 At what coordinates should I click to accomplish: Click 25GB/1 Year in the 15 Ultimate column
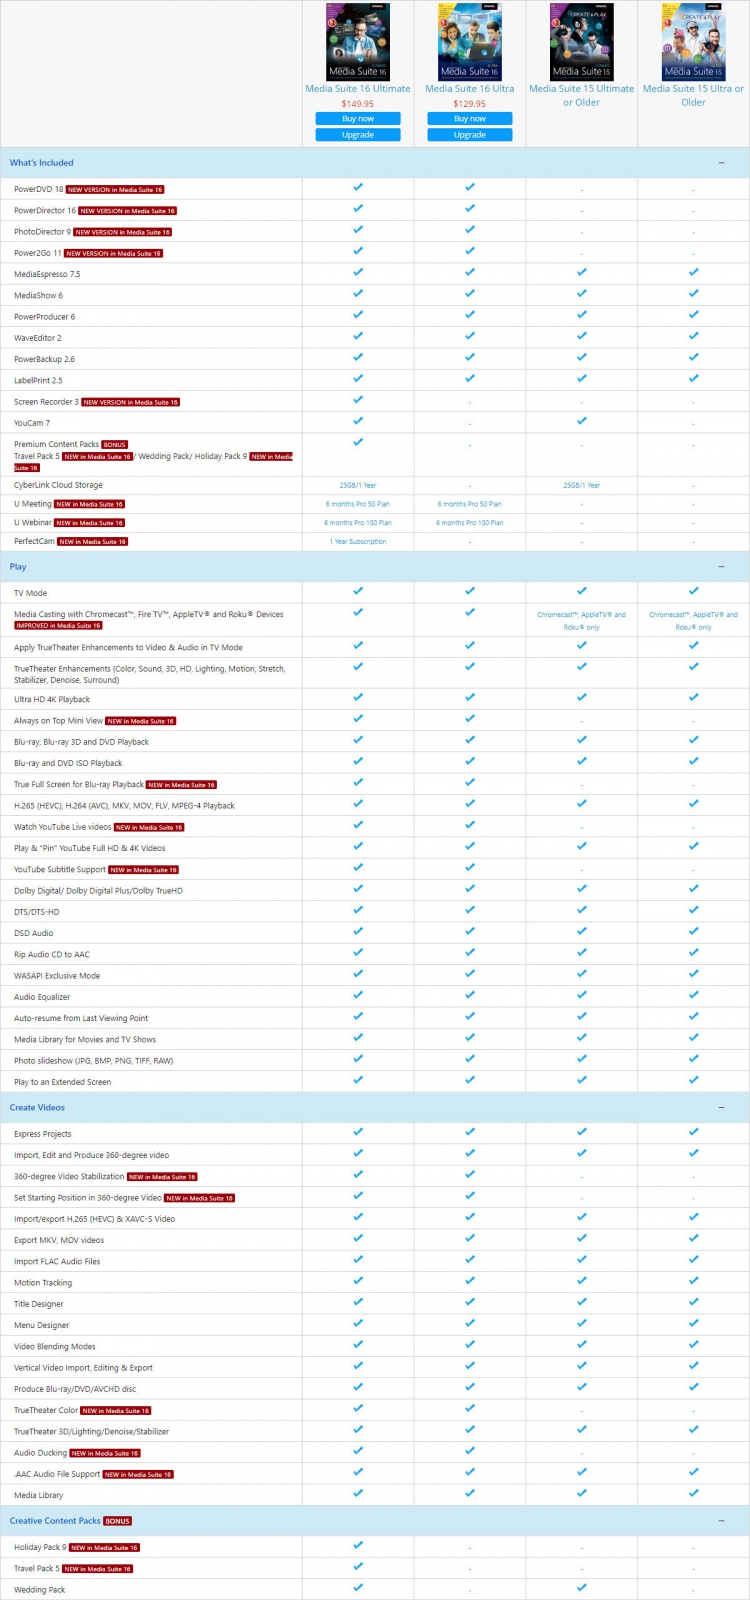point(582,486)
